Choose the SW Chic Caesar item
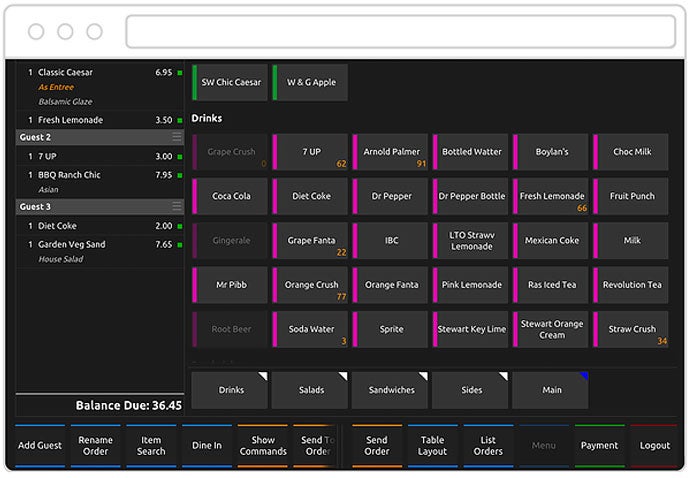 point(231,83)
